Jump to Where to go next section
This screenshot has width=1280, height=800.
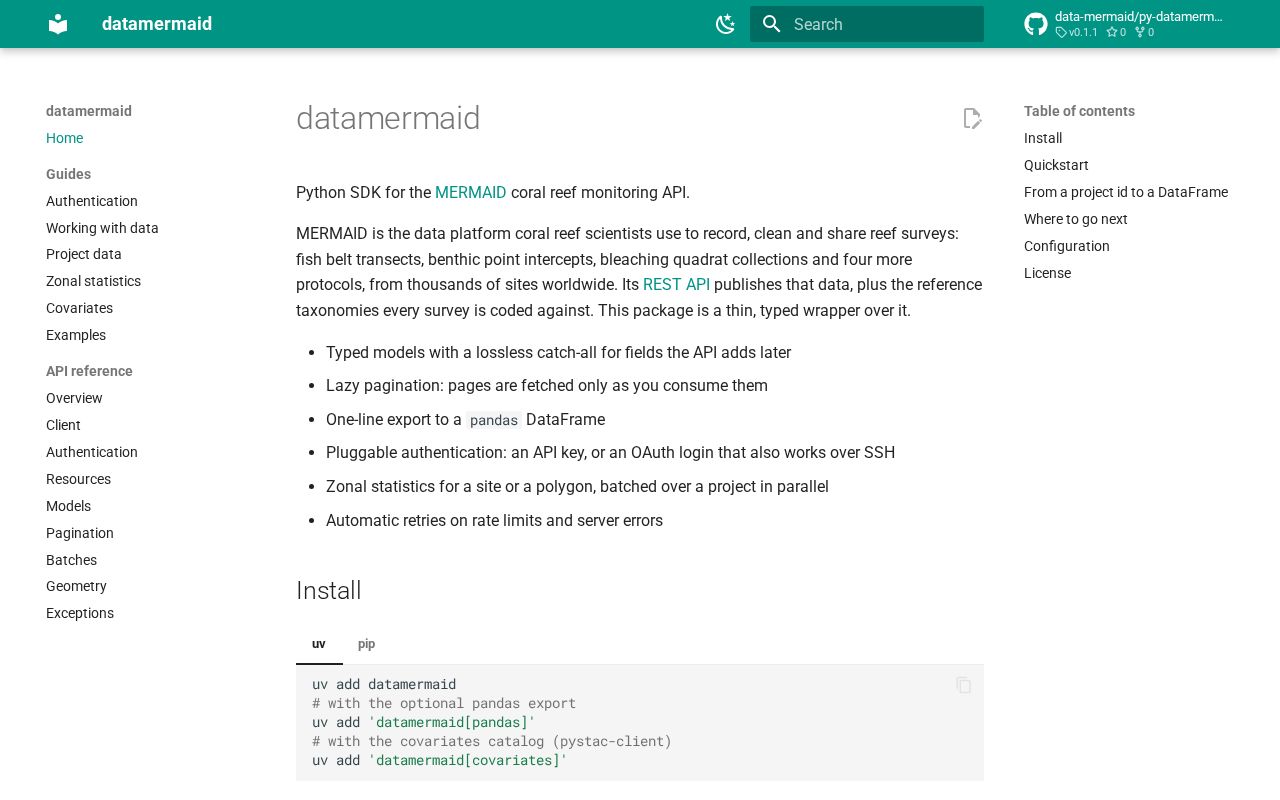point(1076,219)
